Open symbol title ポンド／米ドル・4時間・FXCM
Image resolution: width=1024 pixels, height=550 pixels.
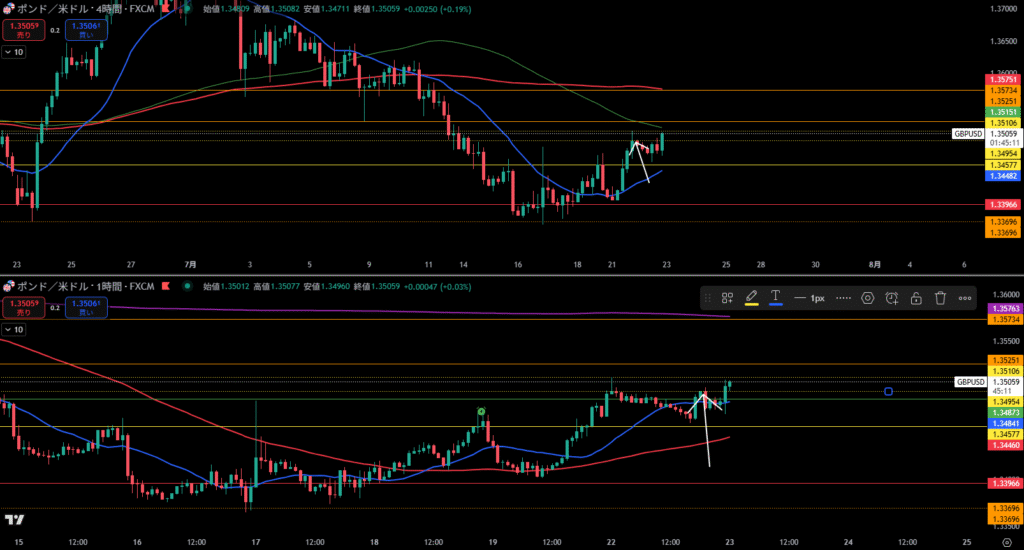tap(86, 9)
